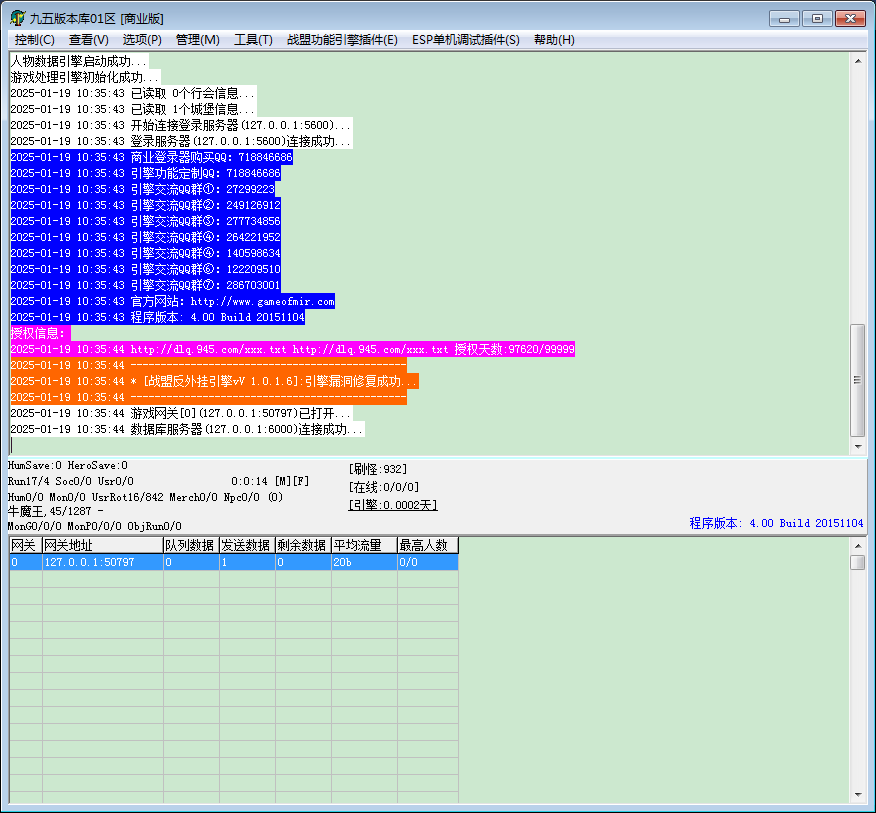Open the 帮助(H) menu
876x813 pixels.
[x=554, y=40]
